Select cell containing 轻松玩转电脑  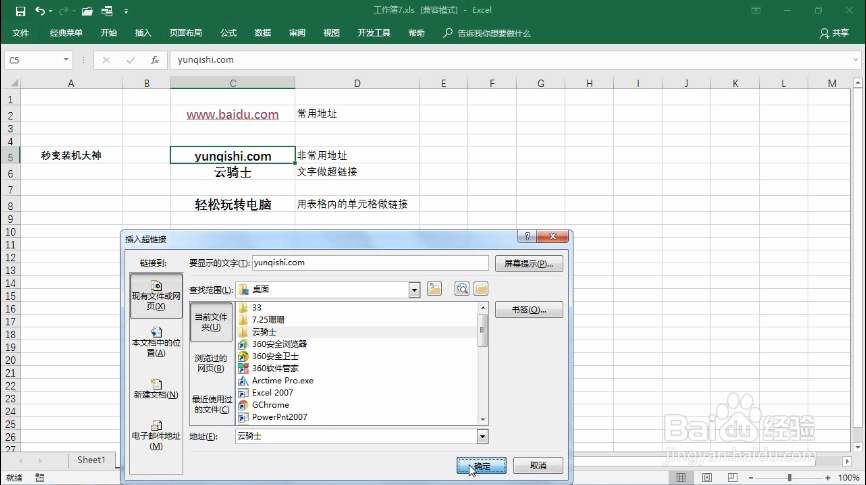(233, 204)
